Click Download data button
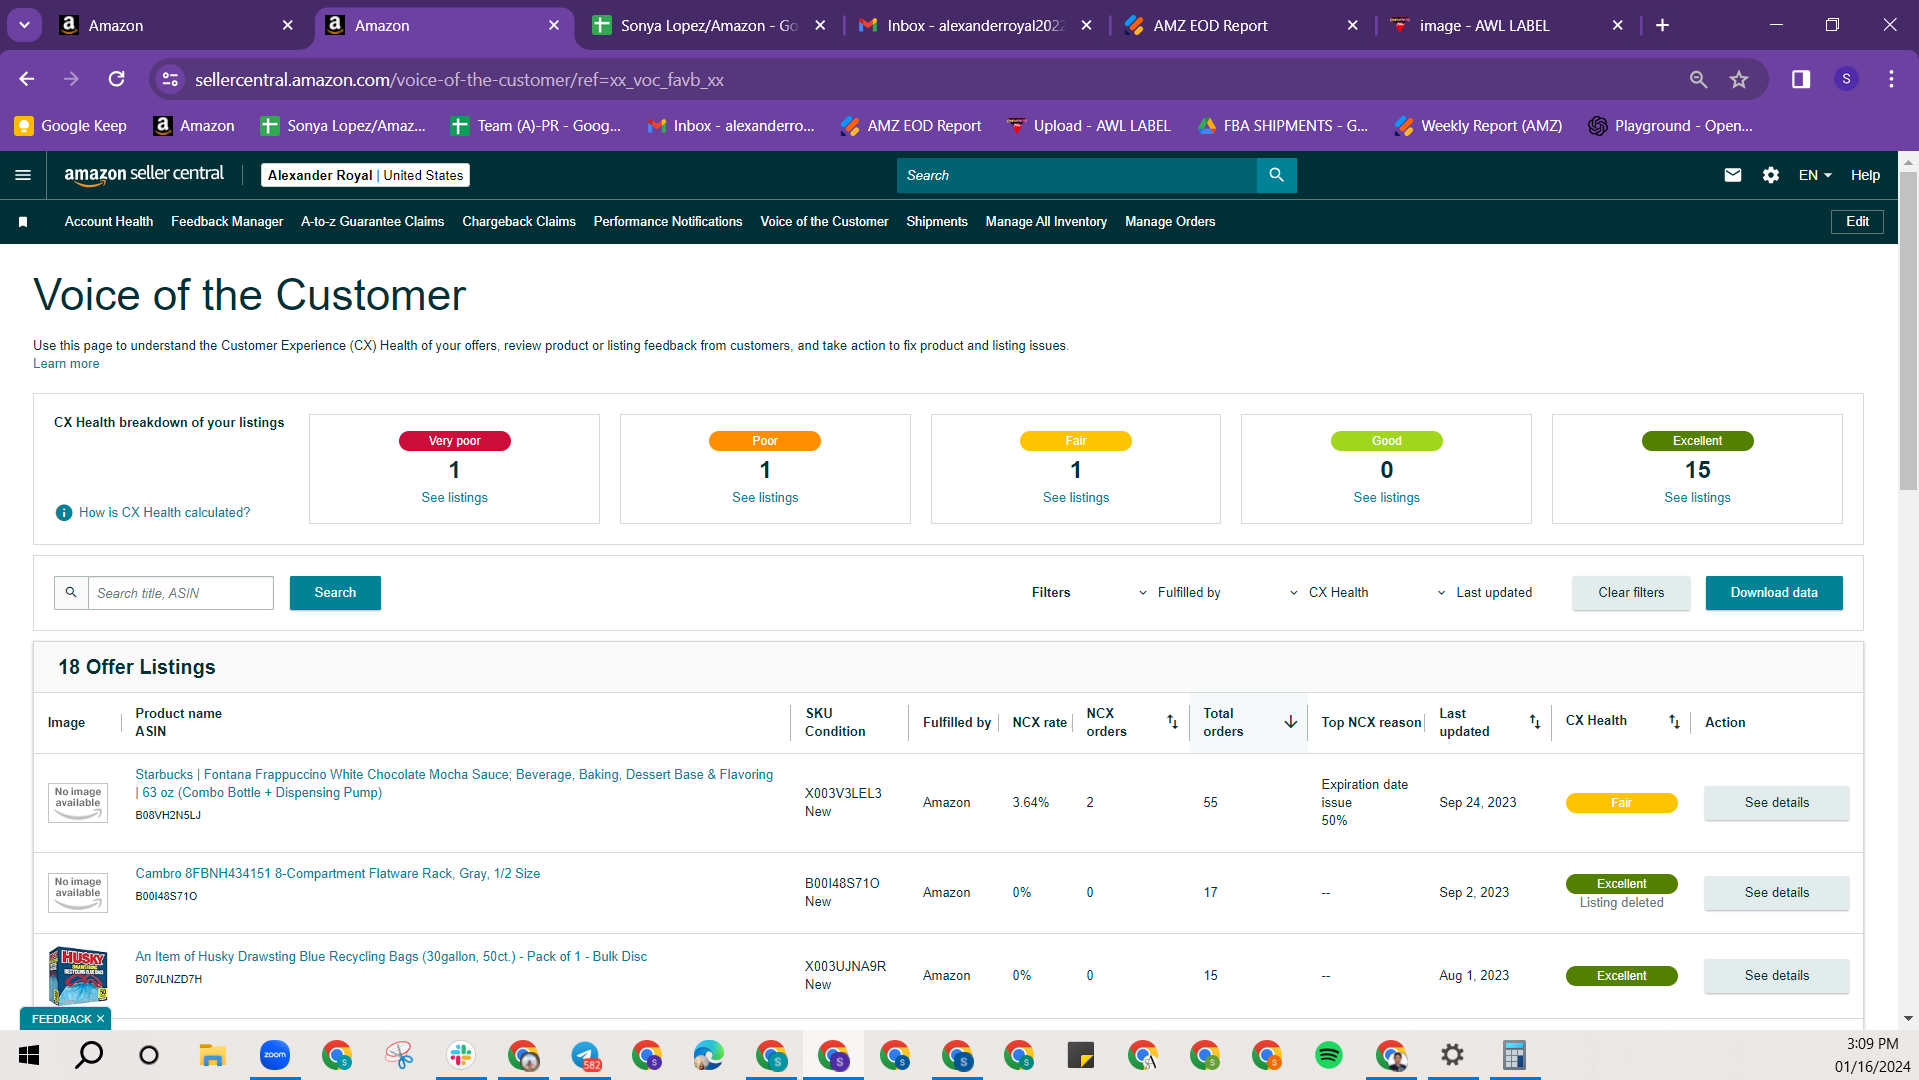The height and width of the screenshot is (1080, 1919). (x=1774, y=593)
